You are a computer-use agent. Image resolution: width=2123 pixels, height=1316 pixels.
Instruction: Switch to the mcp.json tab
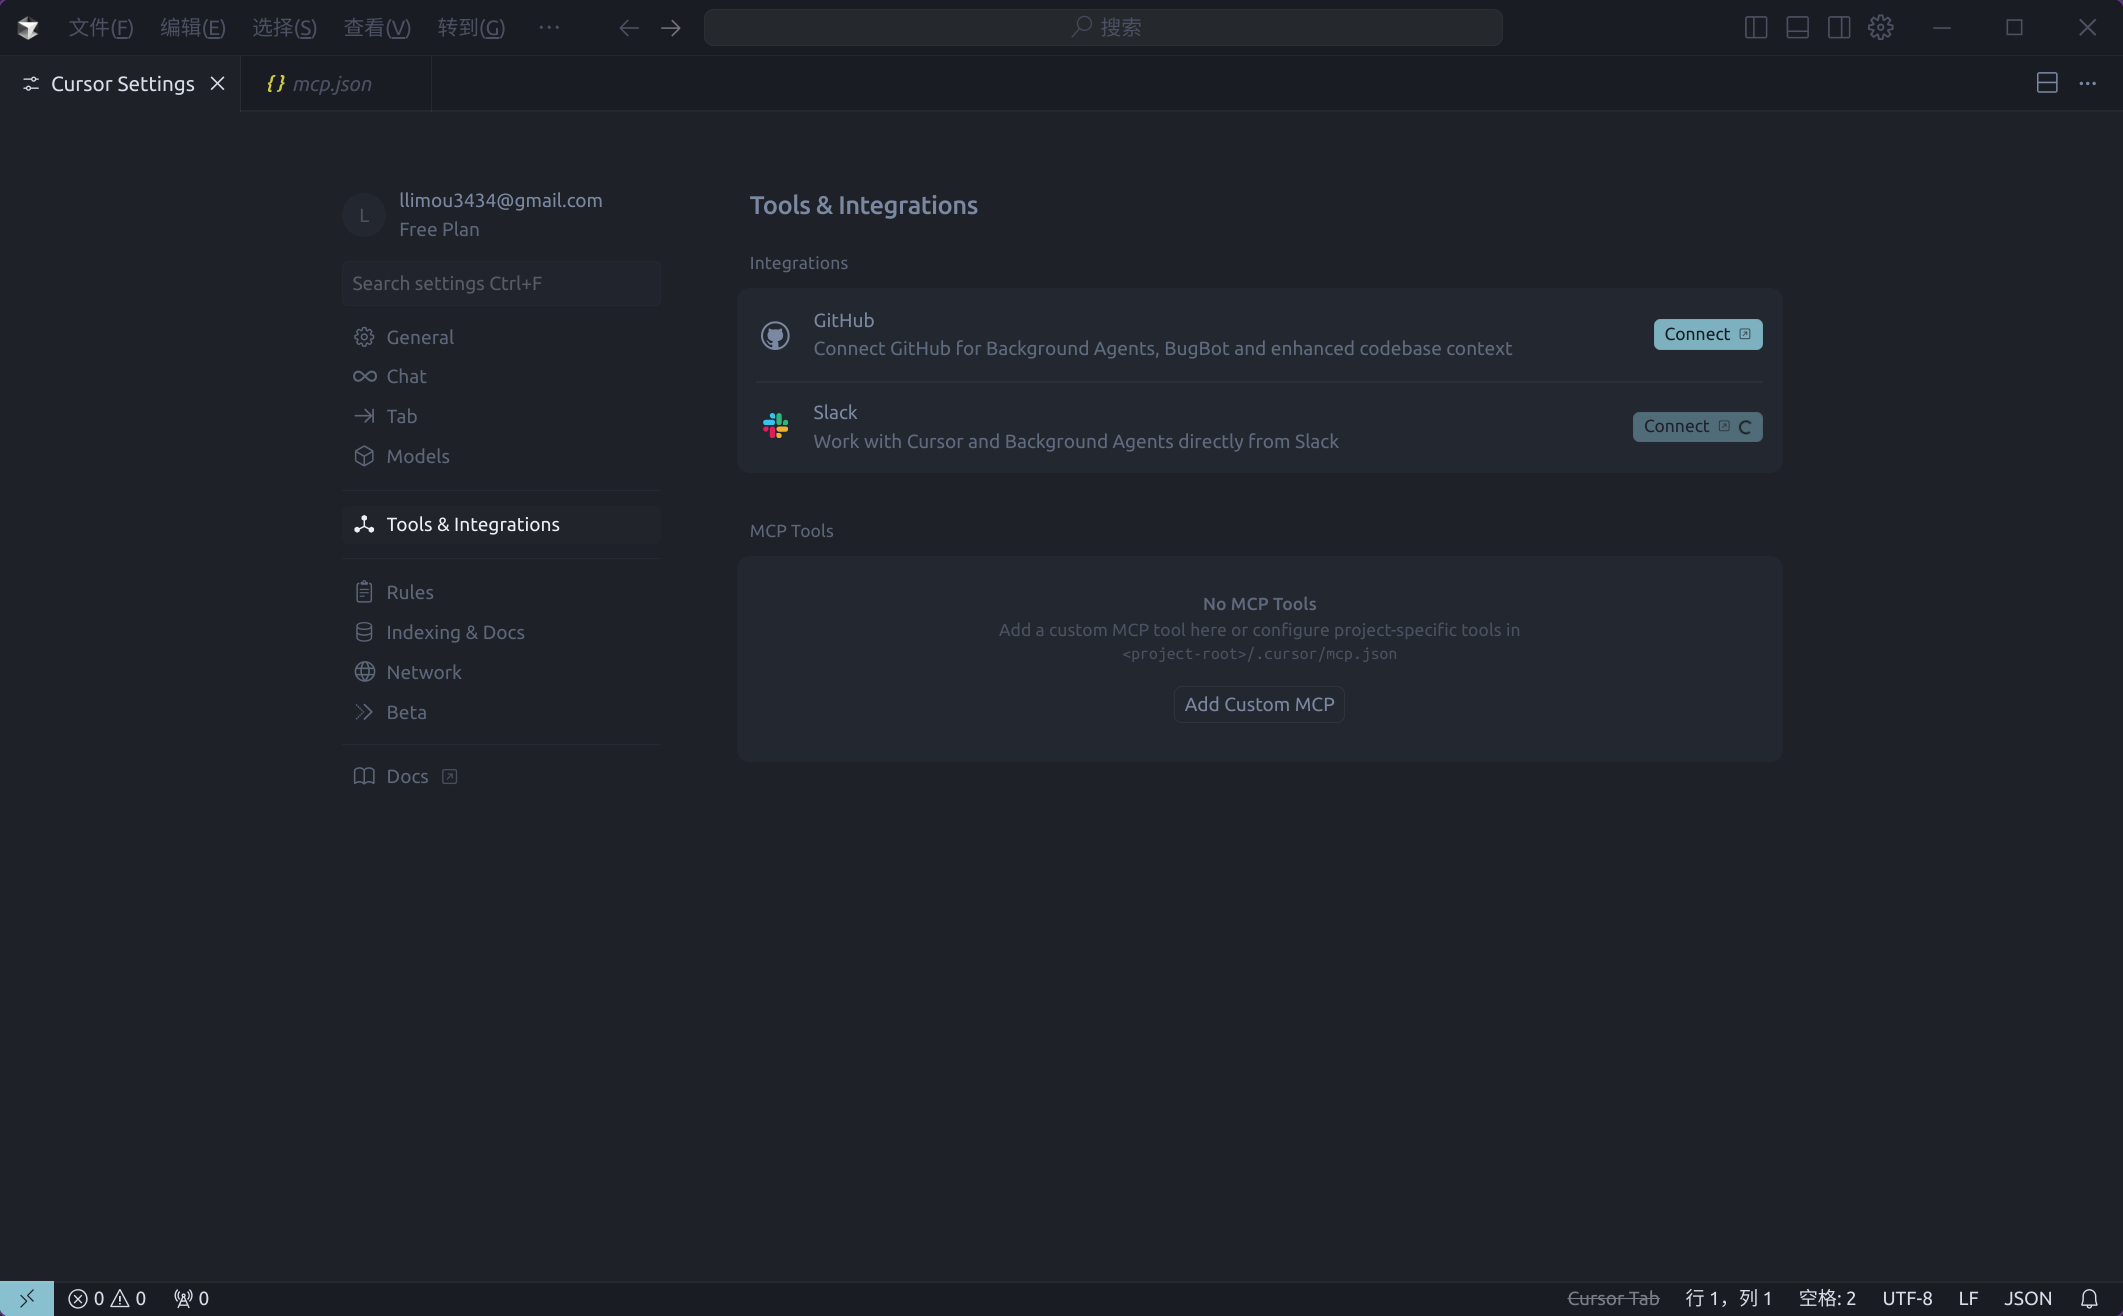point(331,84)
